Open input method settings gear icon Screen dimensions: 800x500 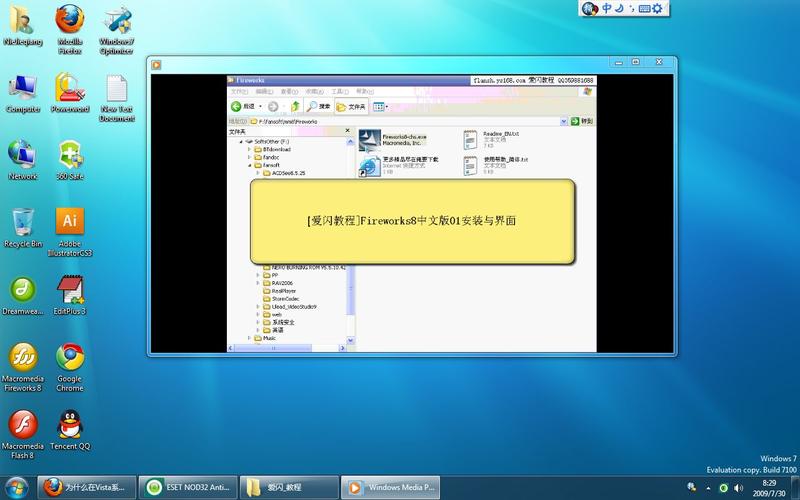pyautogui.click(x=657, y=8)
